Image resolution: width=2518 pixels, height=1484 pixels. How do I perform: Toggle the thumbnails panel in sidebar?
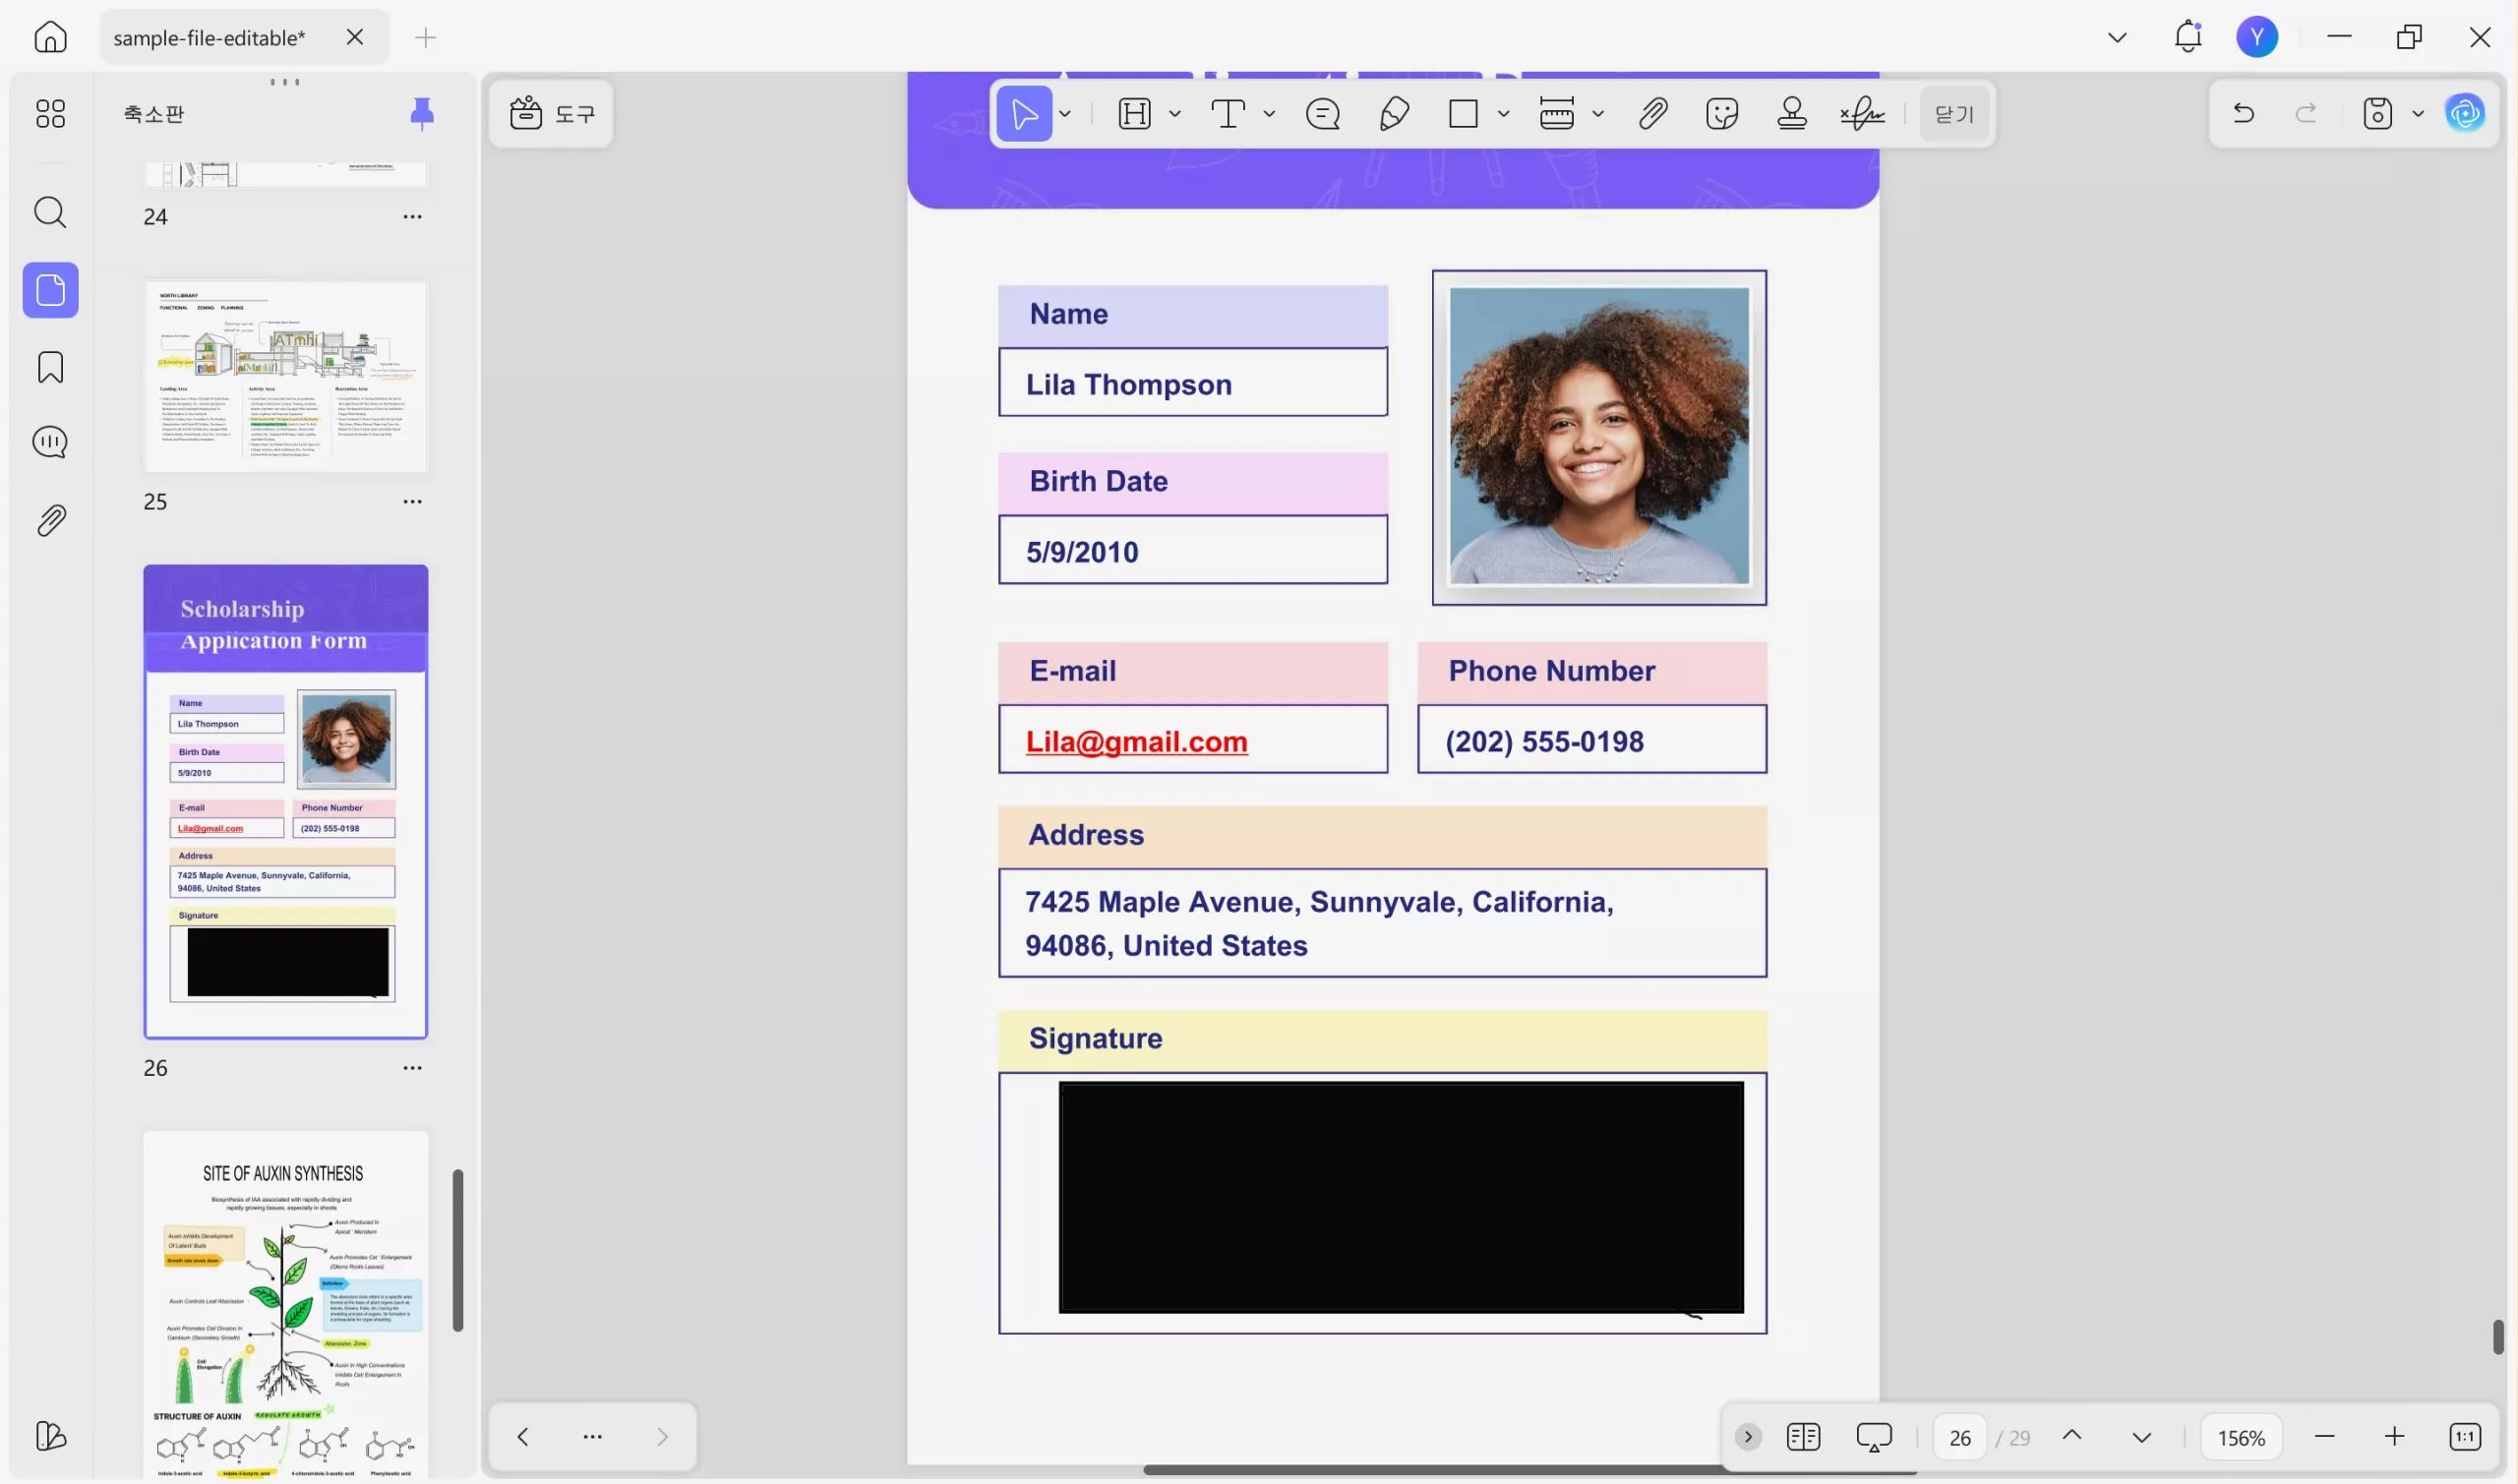pos(50,290)
